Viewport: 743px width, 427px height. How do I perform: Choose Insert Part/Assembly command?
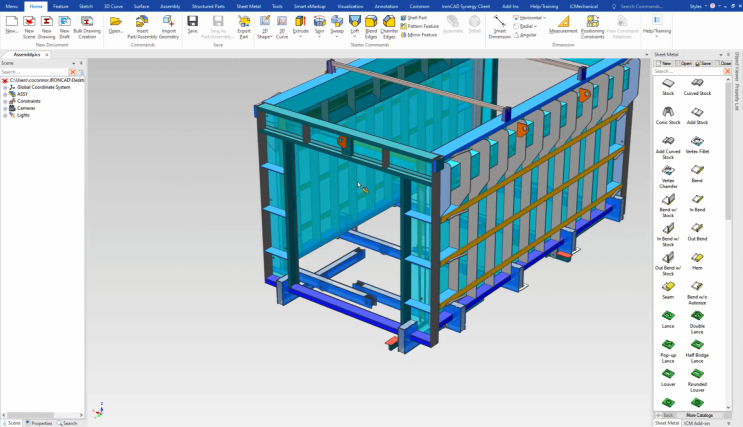pyautogui.click(x=142, y=27)
